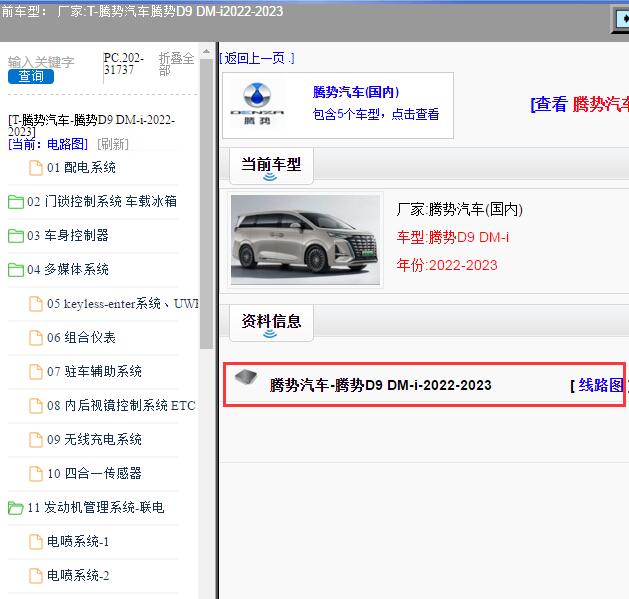Click the file icon for 07 驻车辅助系统
Screen dimensions: 629x599
pos(36,372)
